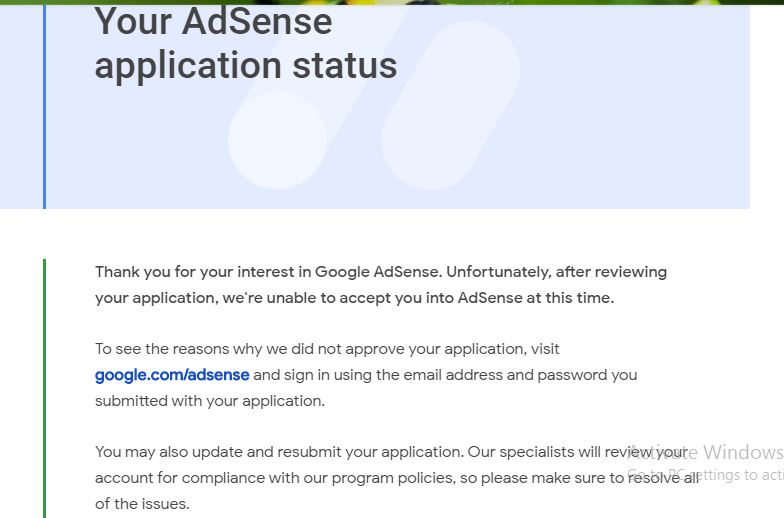The height and width of the screenshot is (518, 784).
Task: Click the 'application status' heading line
Action: (x=246, y=66)
